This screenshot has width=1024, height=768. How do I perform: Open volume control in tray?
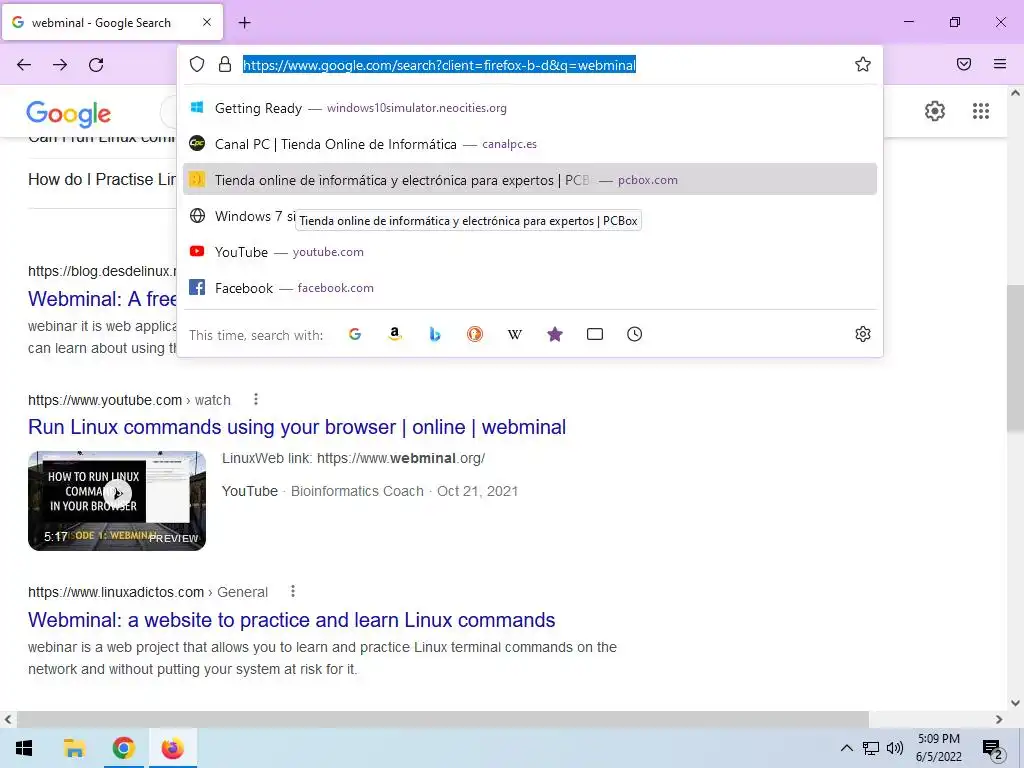point(895,748)
